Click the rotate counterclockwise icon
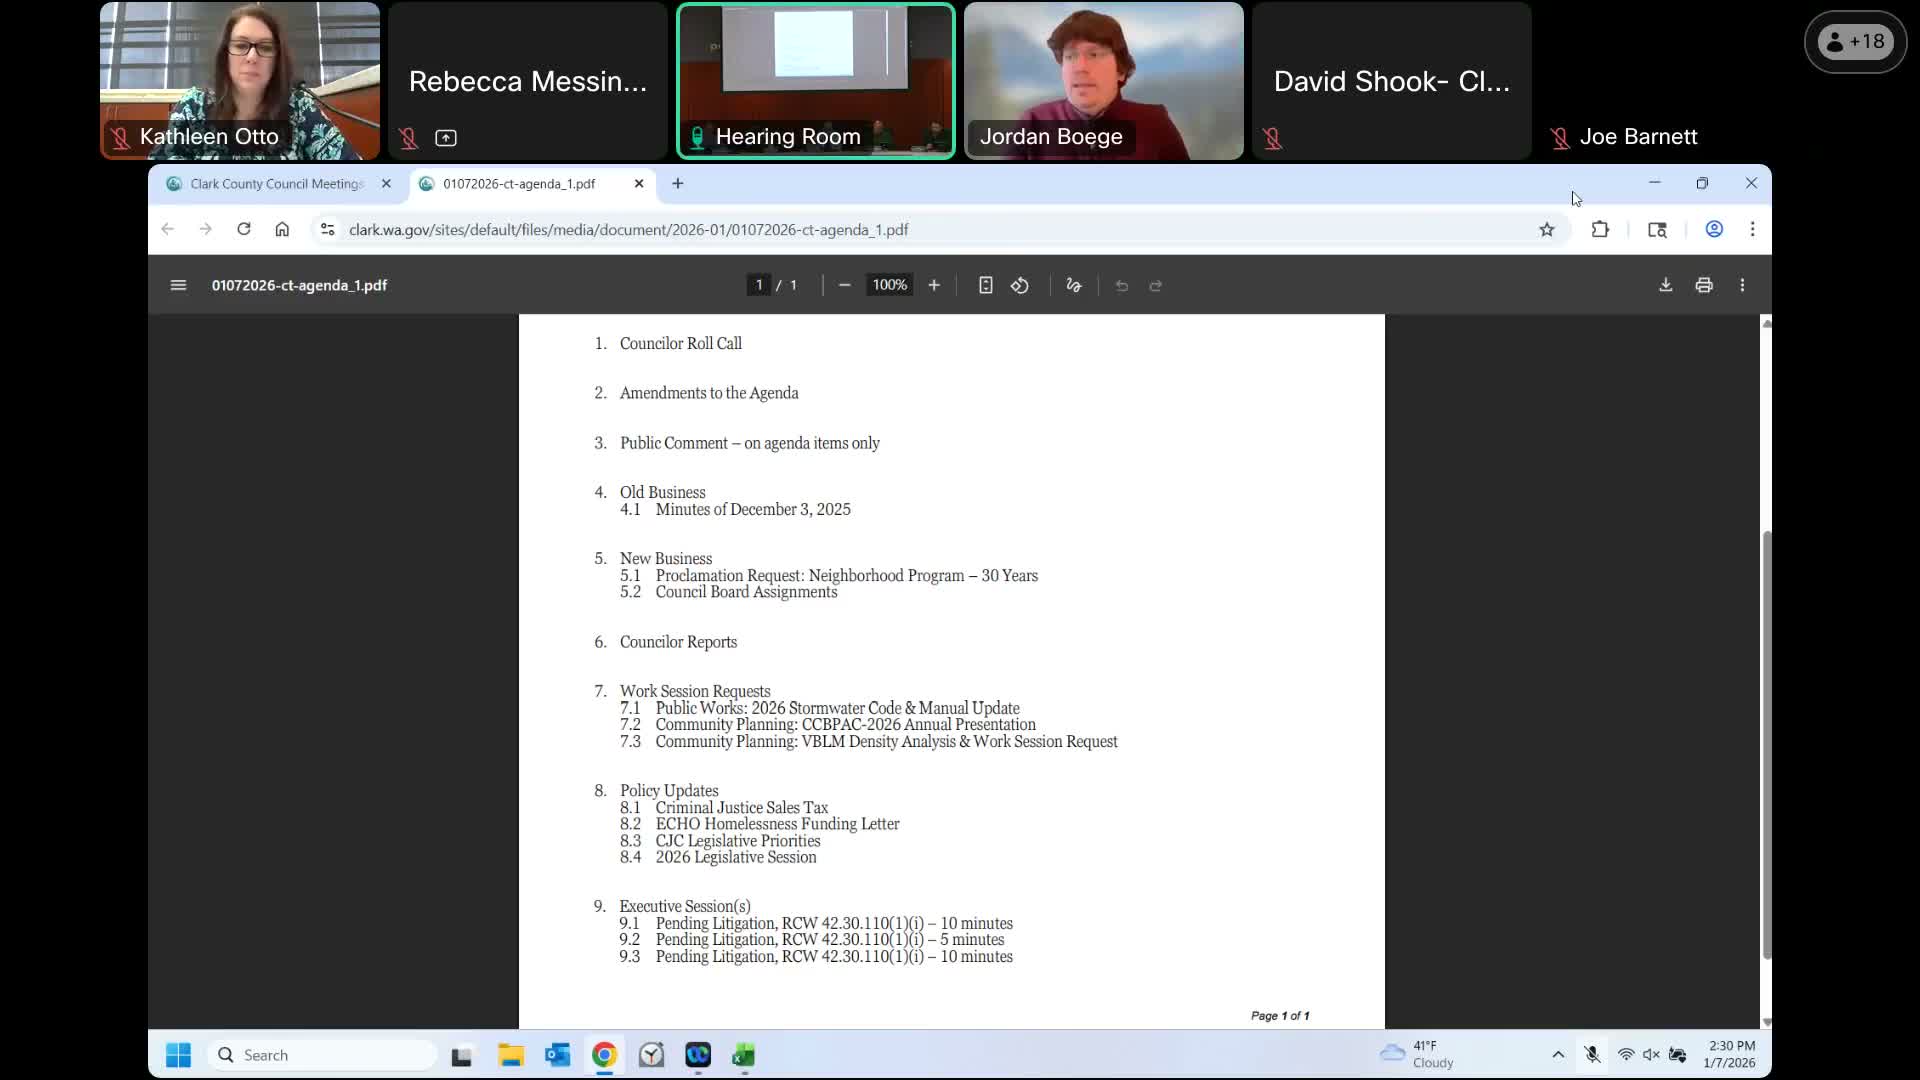This screenshot has height=1080, width=1920. [x=1019, y=285]
